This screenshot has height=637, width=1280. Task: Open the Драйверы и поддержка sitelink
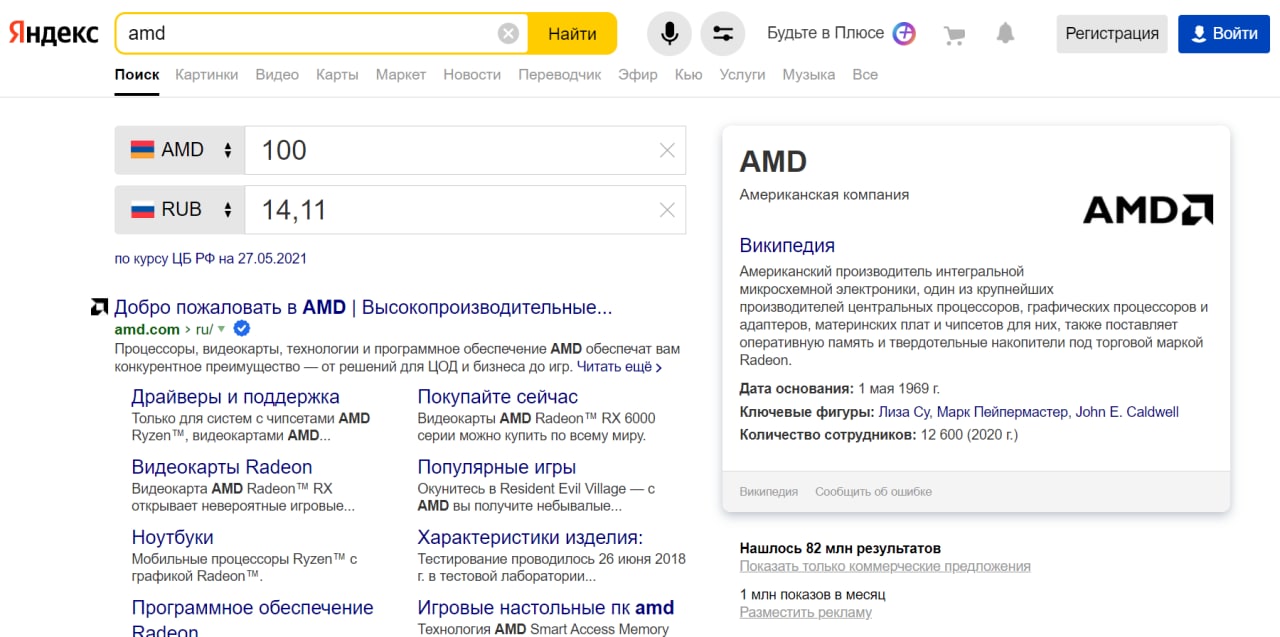click(236, 397)
